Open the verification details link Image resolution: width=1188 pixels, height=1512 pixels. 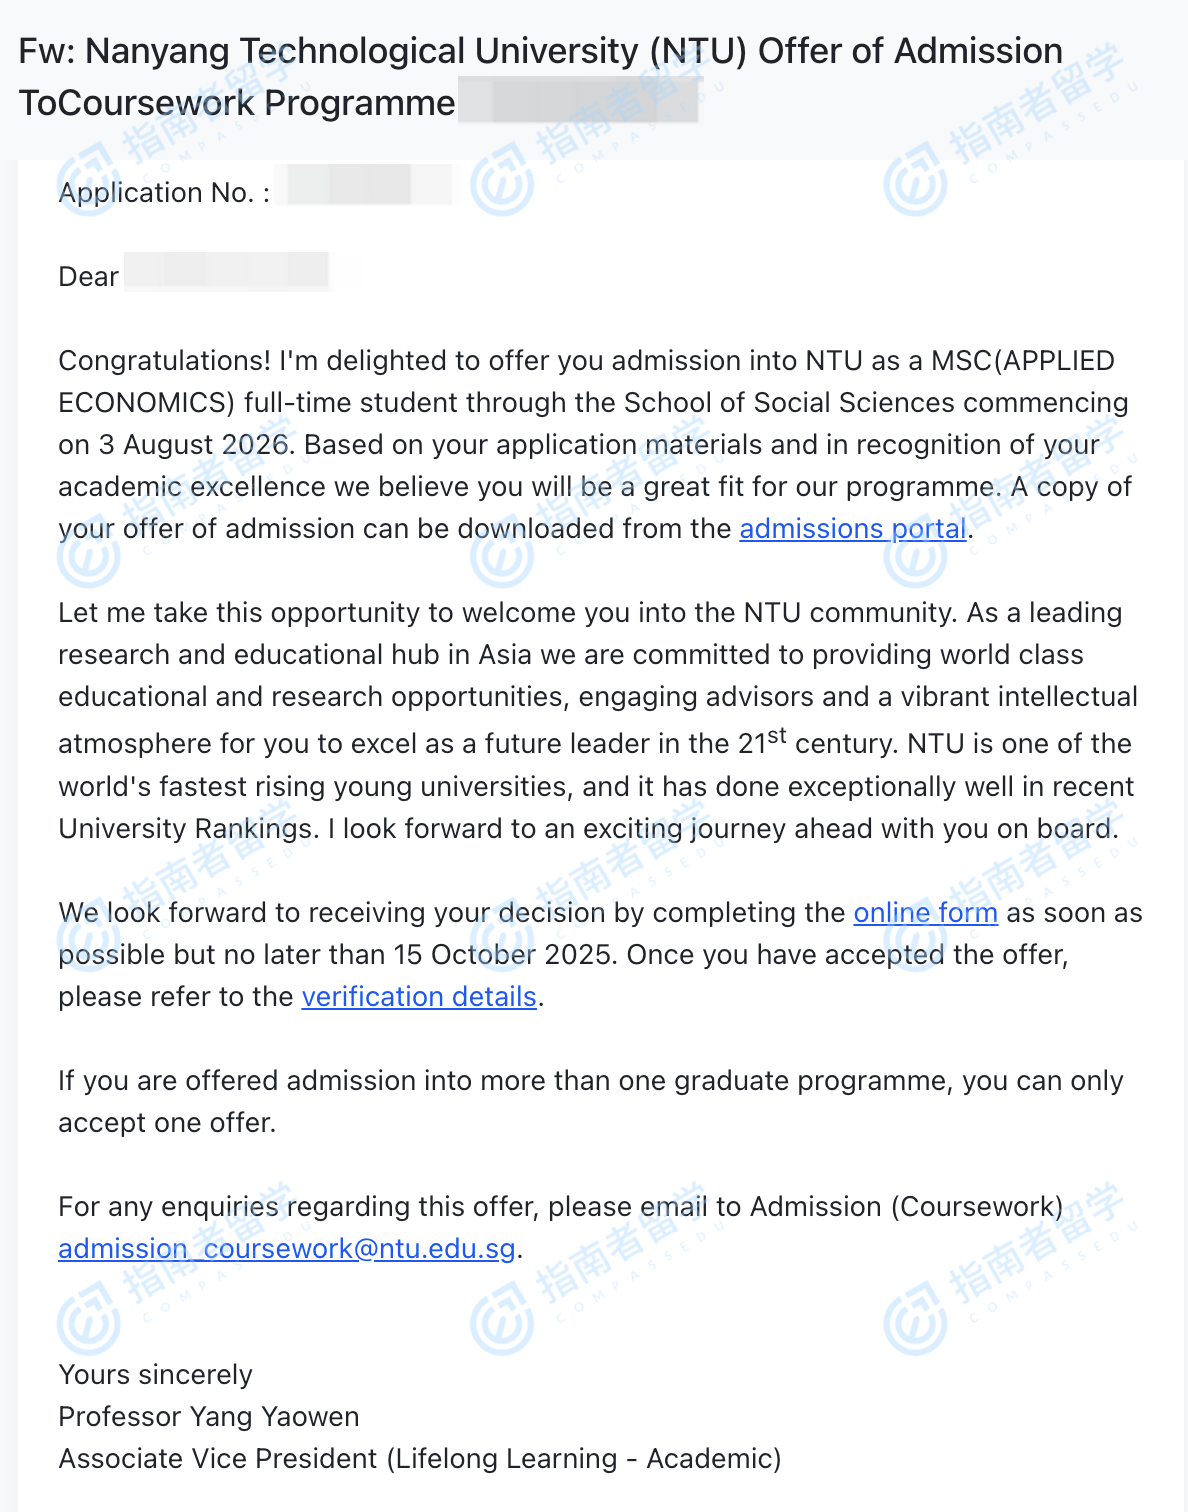[x=419, y=997]
